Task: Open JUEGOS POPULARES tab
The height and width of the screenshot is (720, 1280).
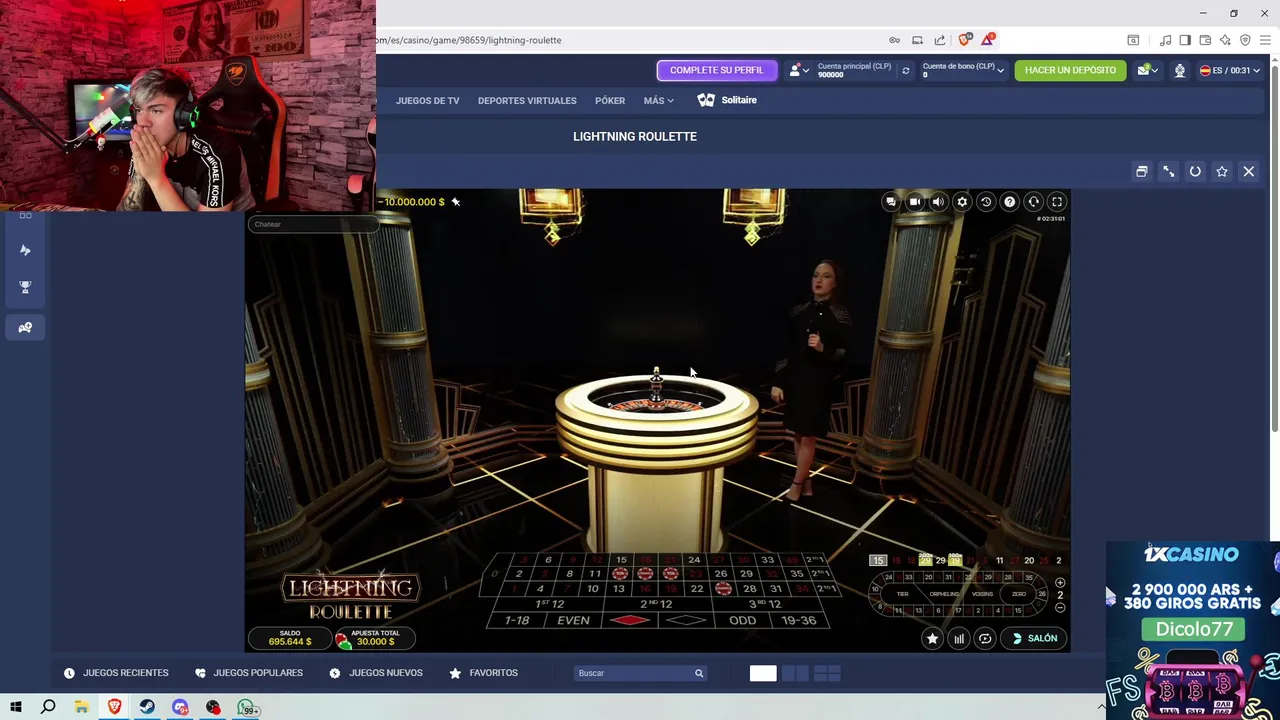Action: (x=249, y=673)
